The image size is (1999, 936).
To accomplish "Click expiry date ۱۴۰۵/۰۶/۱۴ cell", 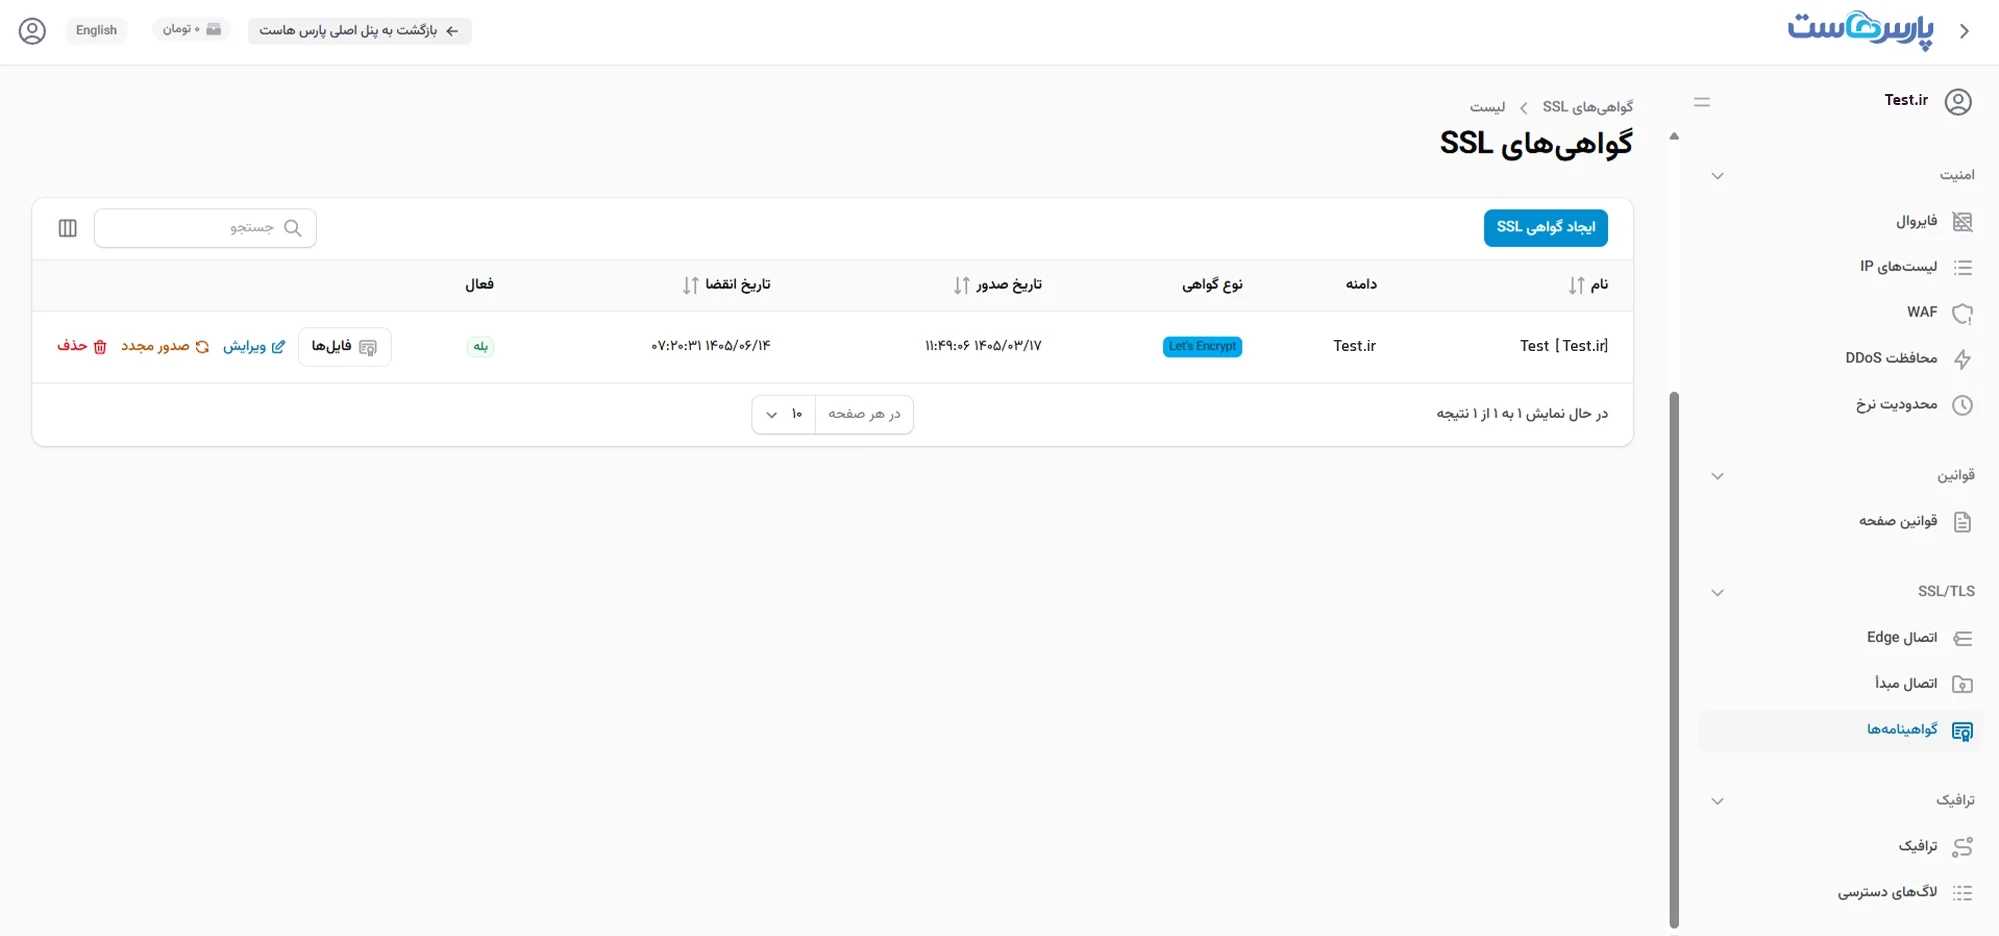I will click(x=711, y=346).
